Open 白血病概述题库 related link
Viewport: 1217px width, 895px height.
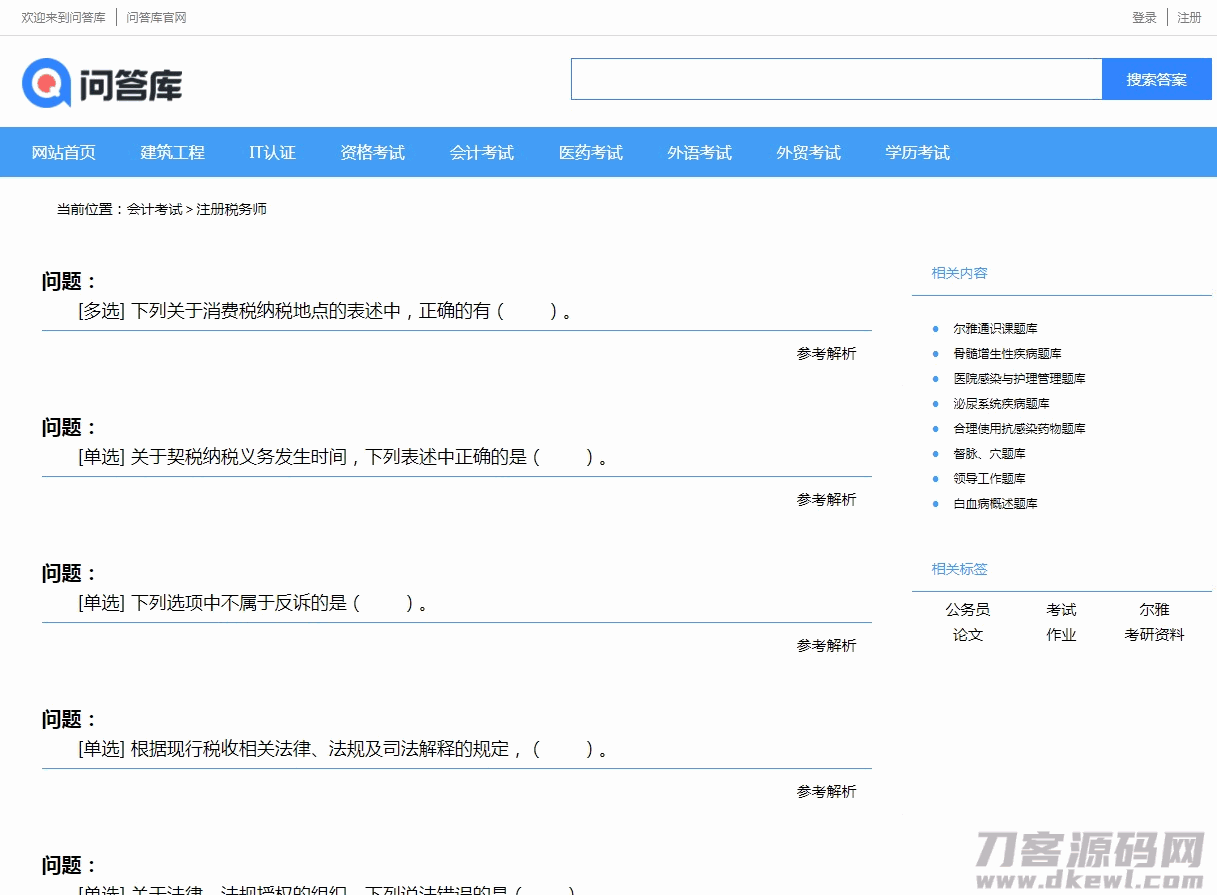coord(995,504)
